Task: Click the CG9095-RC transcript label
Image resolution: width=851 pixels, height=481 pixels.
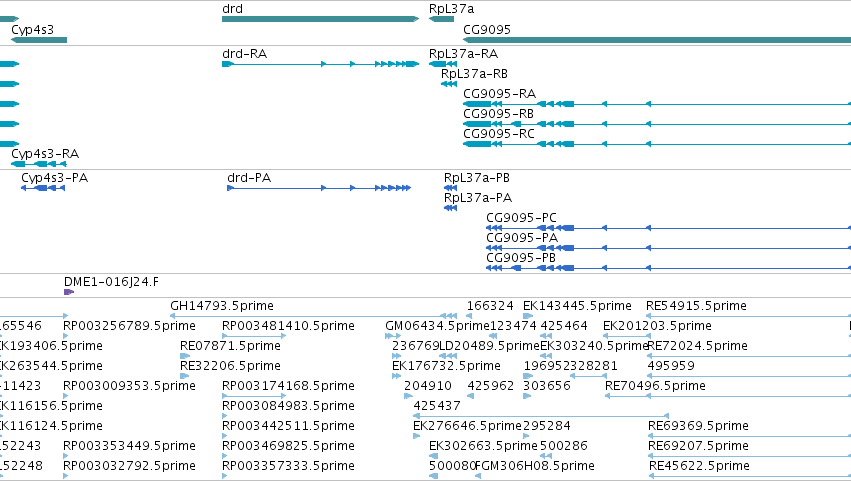Action: pyautogui.click(x=499, y=134)
